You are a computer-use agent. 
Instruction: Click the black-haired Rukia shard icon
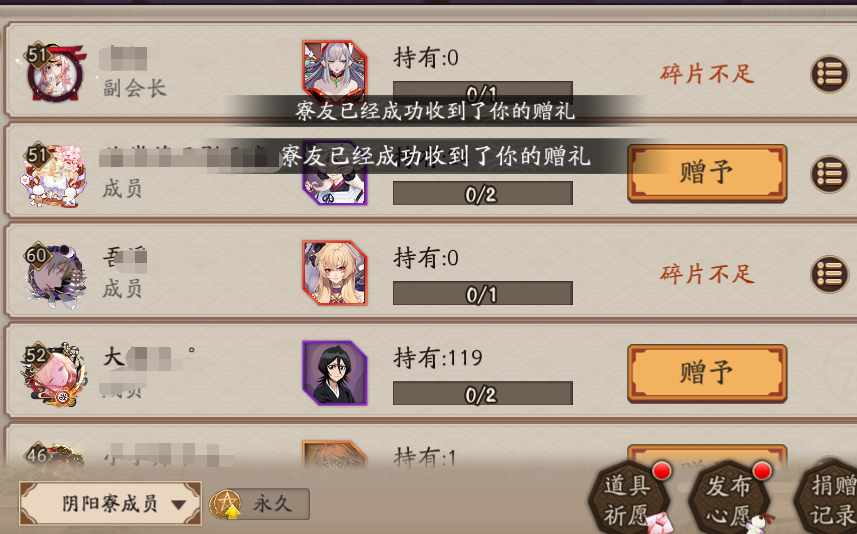tap(334, 373)
